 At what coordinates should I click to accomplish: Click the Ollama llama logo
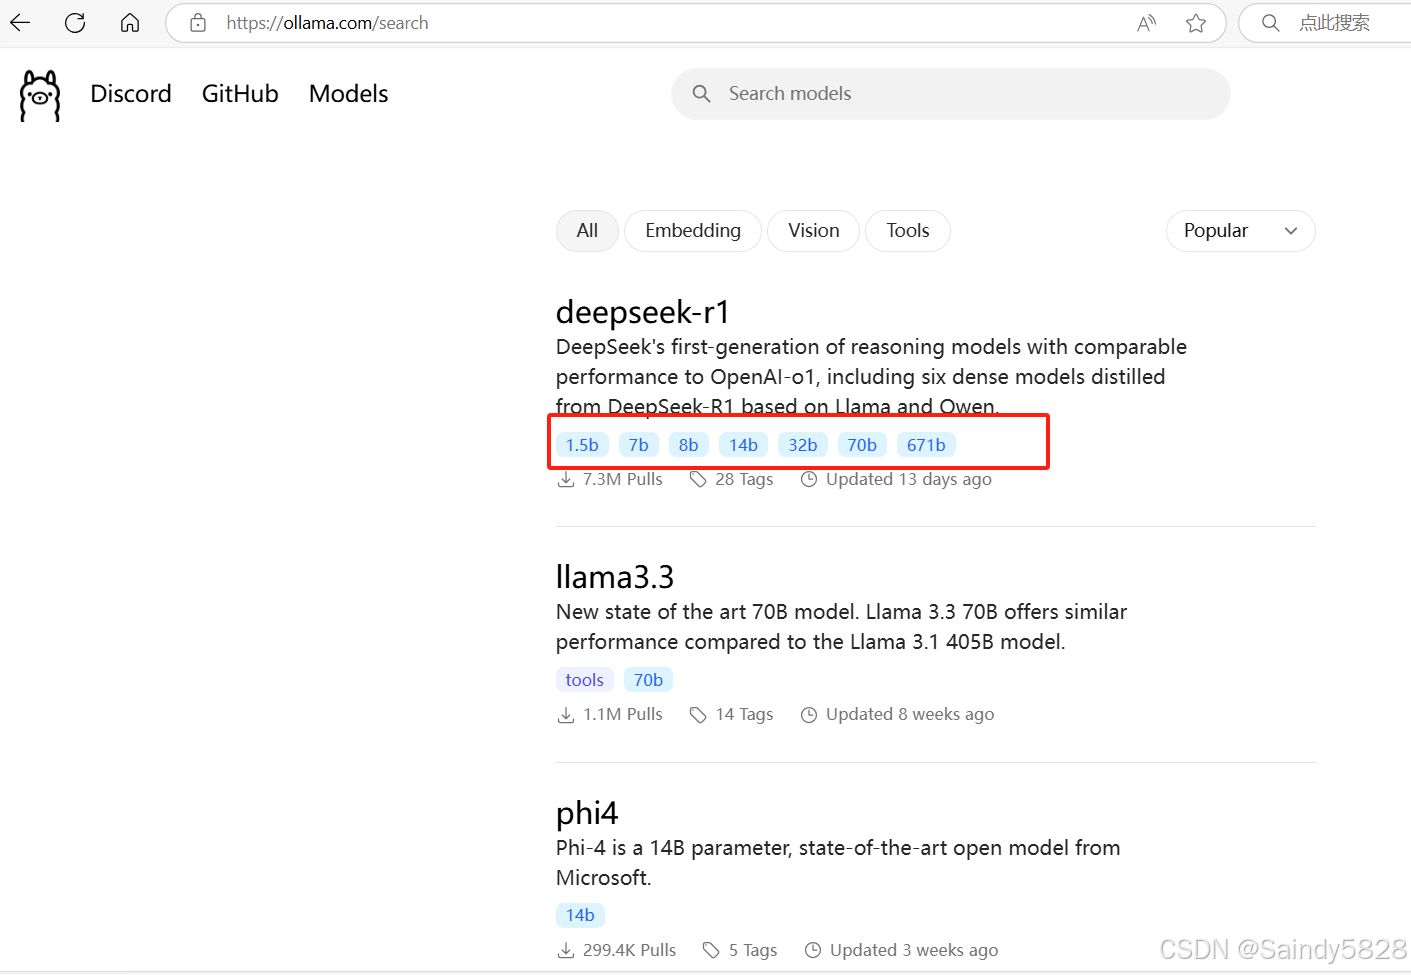[40, 95]
